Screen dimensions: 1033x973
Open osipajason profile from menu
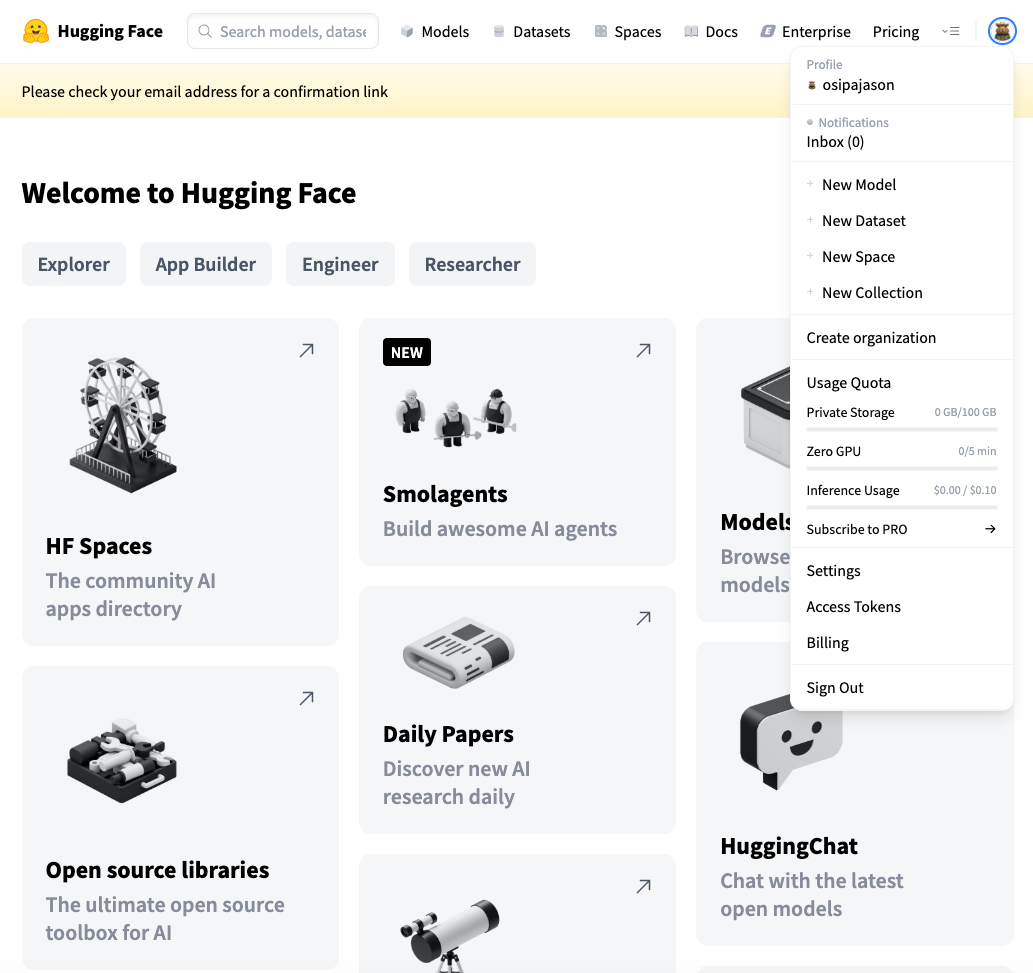858,85
